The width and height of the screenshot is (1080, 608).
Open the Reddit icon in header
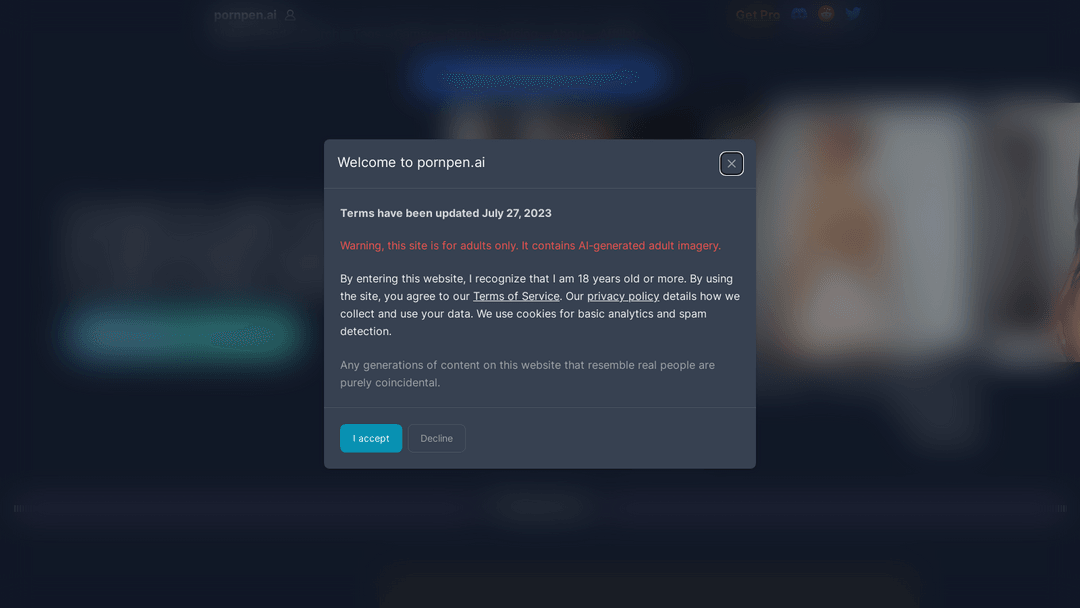point(826,14)
